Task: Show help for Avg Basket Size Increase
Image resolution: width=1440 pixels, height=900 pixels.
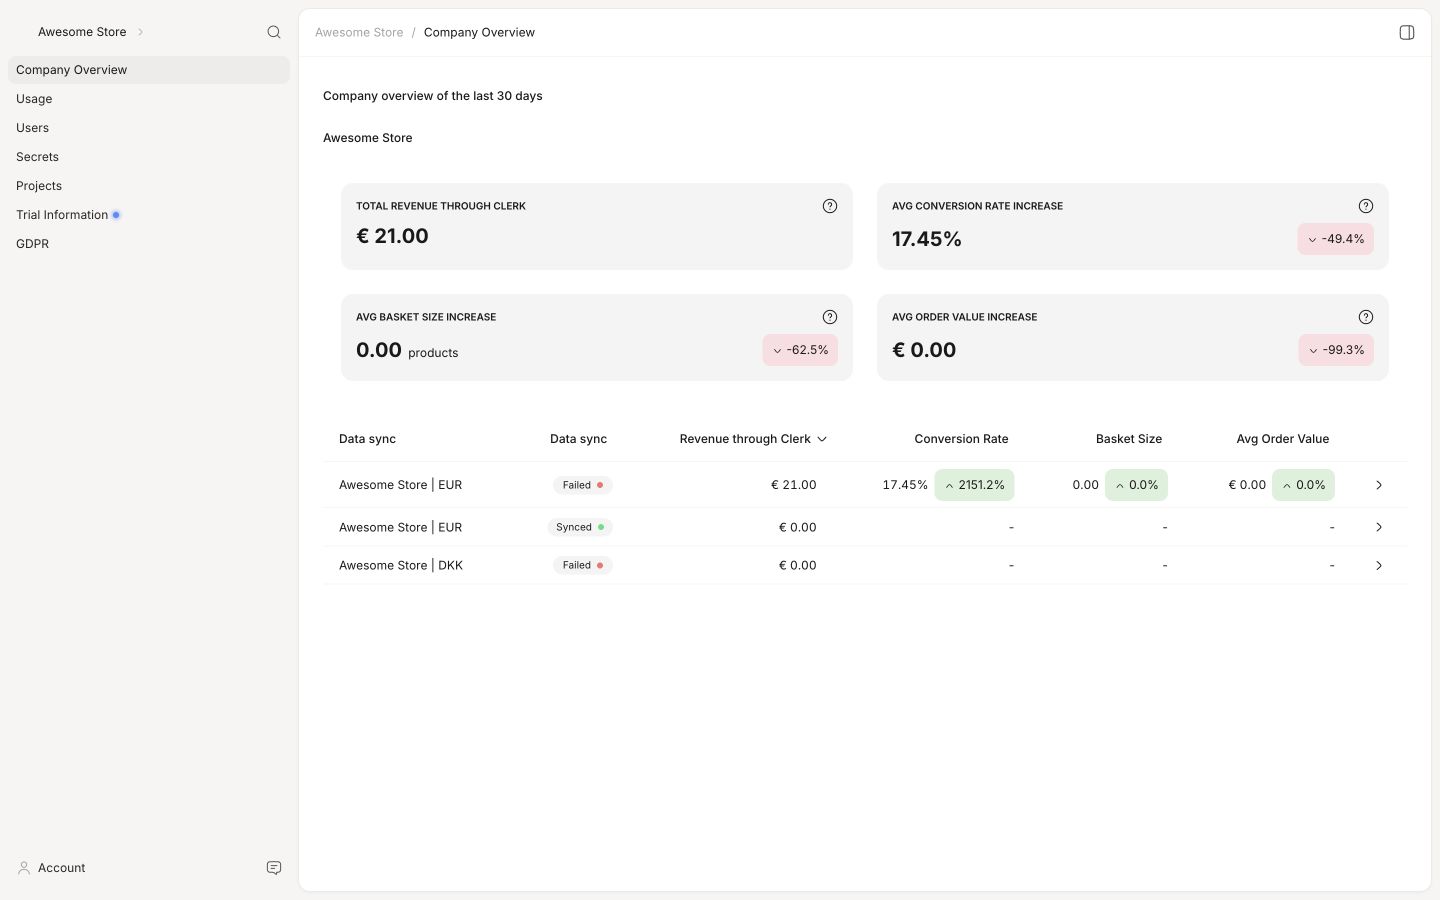Action: click(830, 317)
